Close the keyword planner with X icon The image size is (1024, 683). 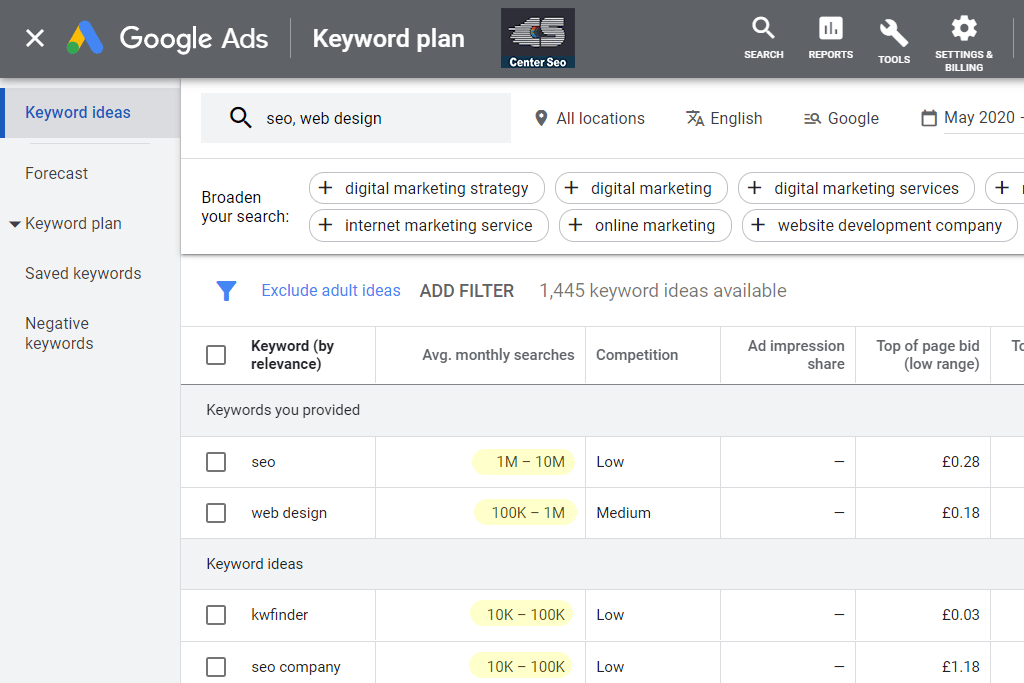35,39
